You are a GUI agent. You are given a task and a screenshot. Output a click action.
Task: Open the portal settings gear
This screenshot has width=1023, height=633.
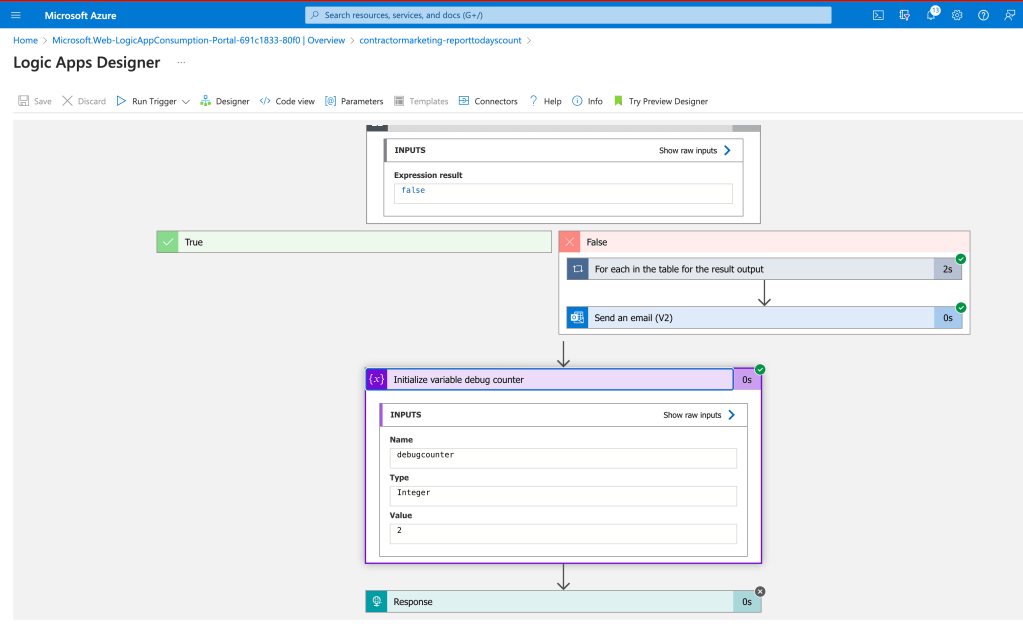957,15
